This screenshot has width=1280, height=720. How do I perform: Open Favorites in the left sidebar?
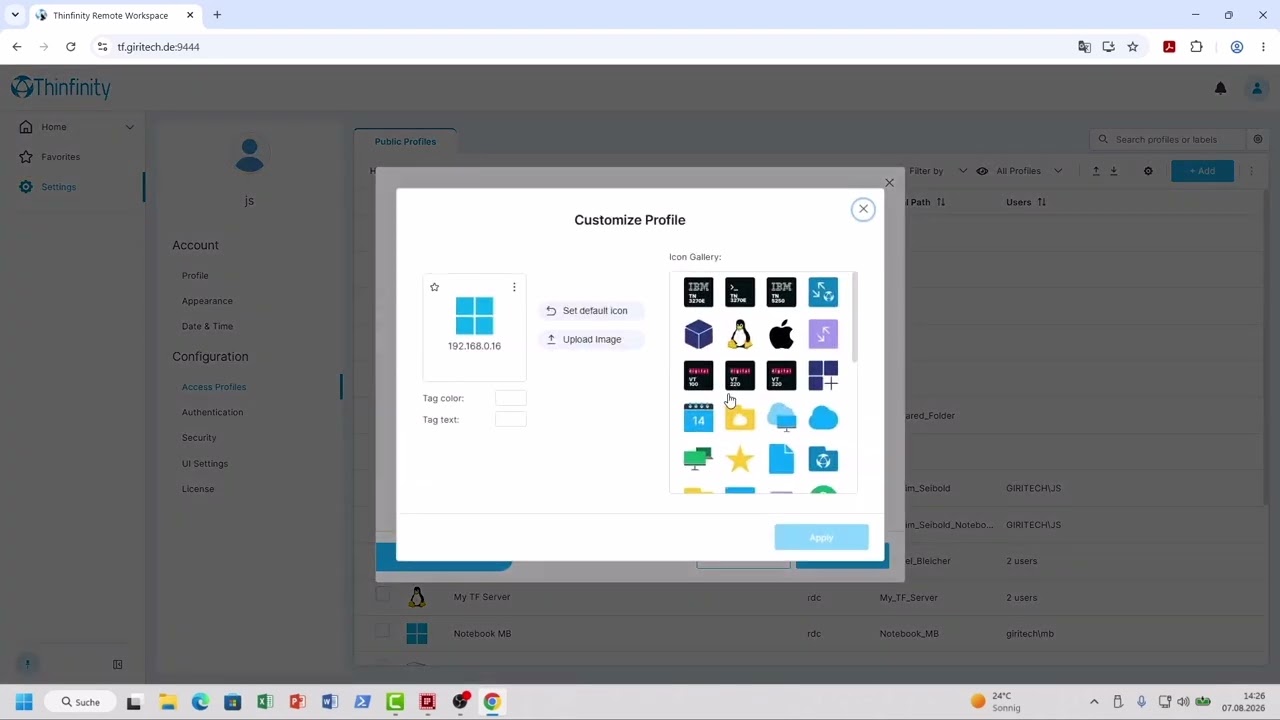(x=60, y=157)
